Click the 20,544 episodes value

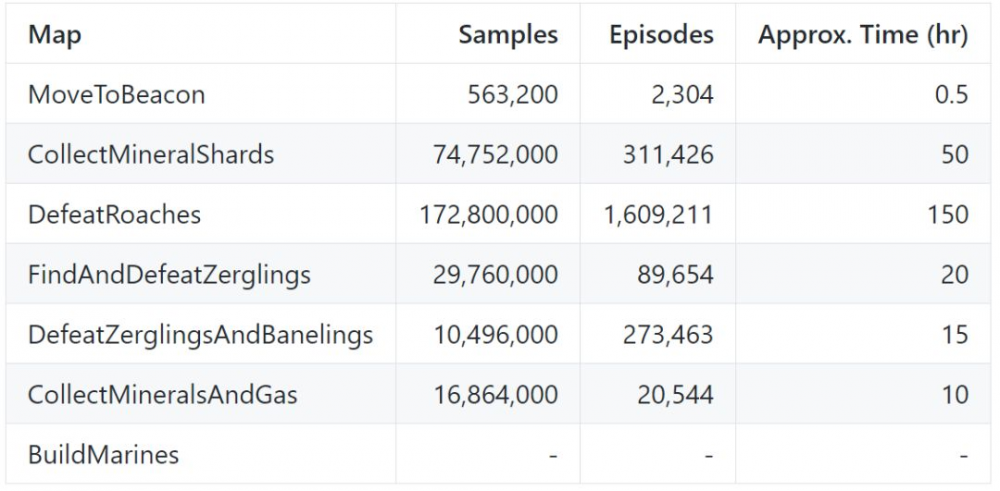click(x=675, y=395)
